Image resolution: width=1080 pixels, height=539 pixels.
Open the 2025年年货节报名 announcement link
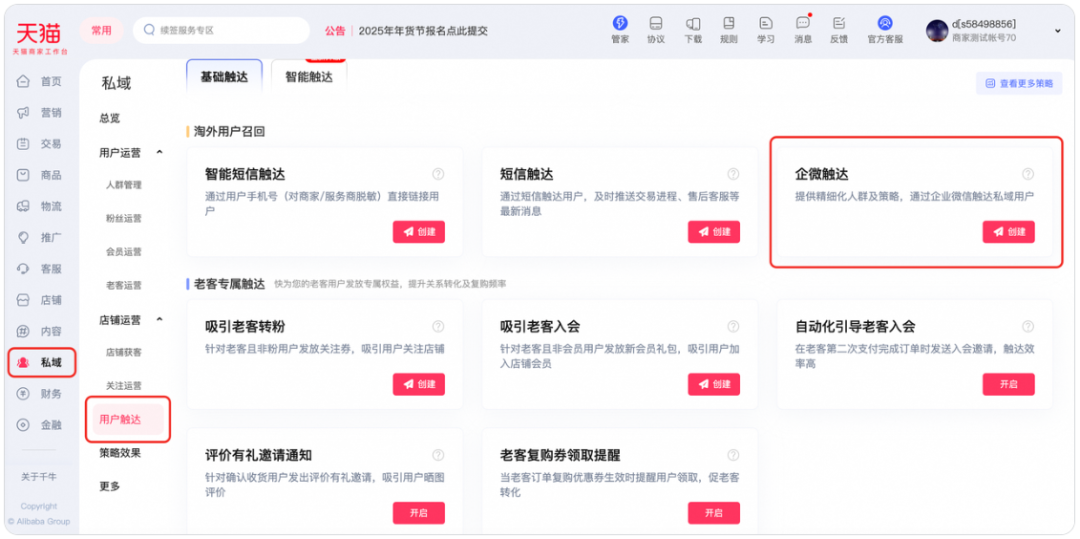423,31
